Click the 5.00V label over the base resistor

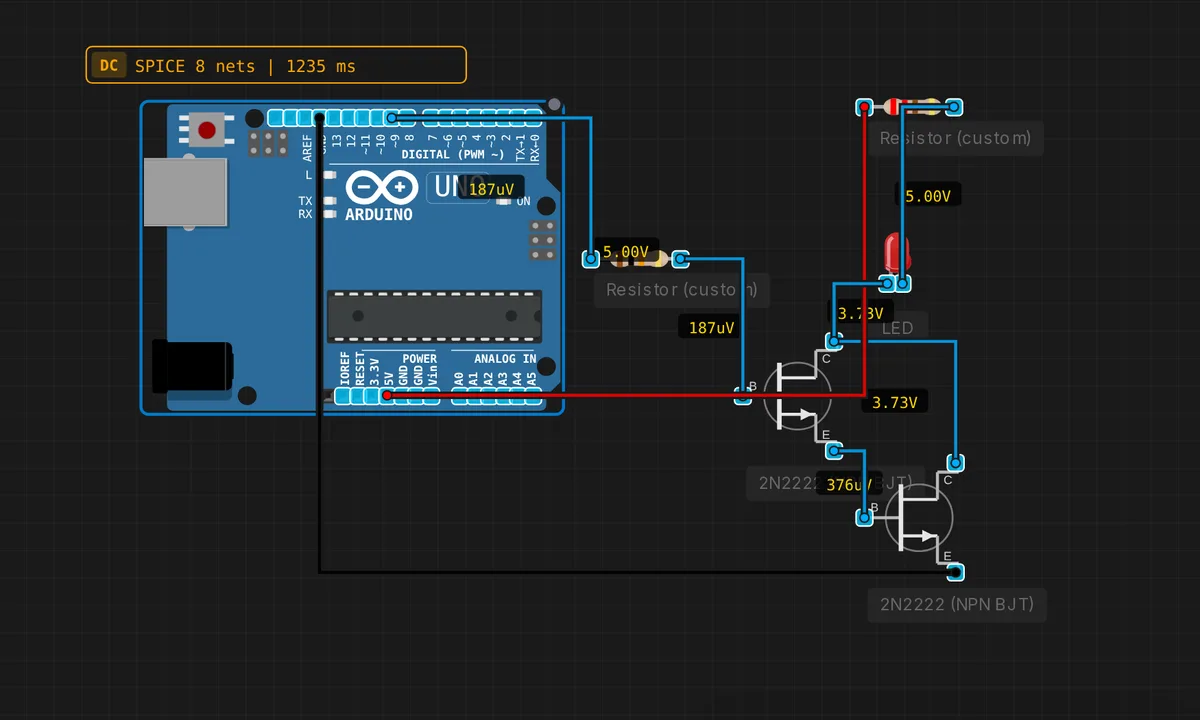[x=626, y=252]
